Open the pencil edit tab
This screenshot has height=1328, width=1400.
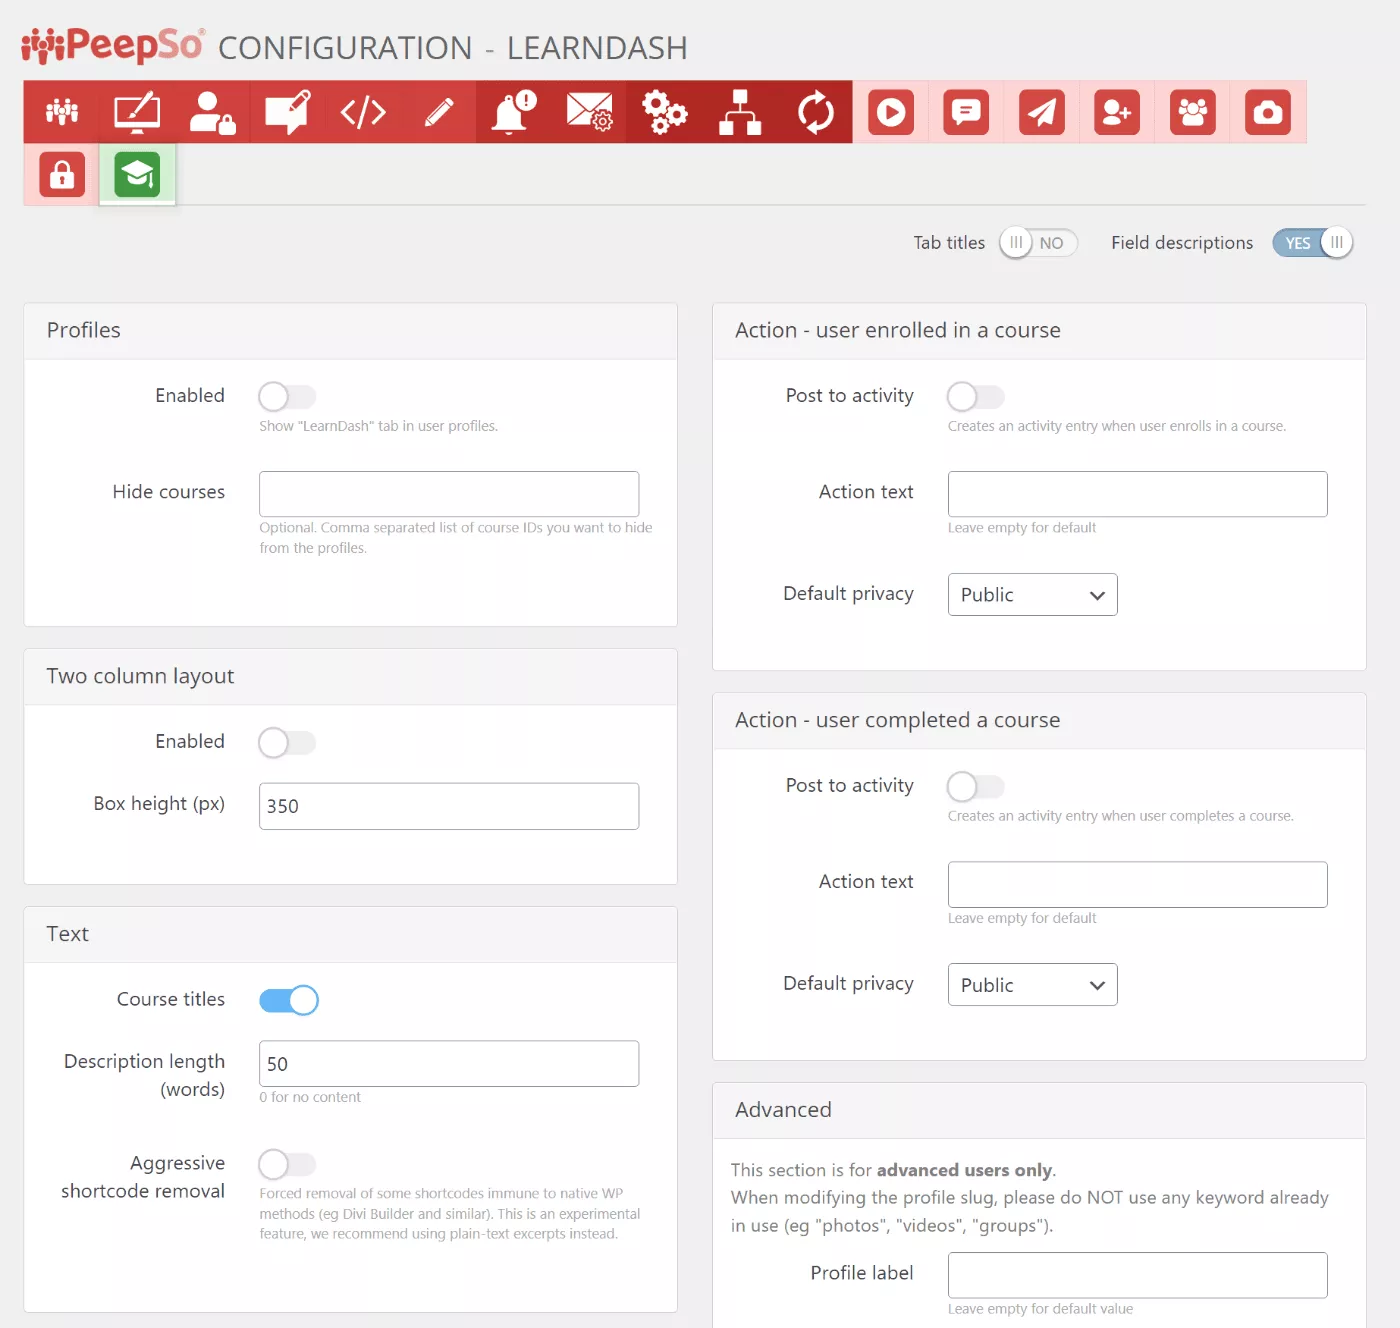(x=438, y=112)
